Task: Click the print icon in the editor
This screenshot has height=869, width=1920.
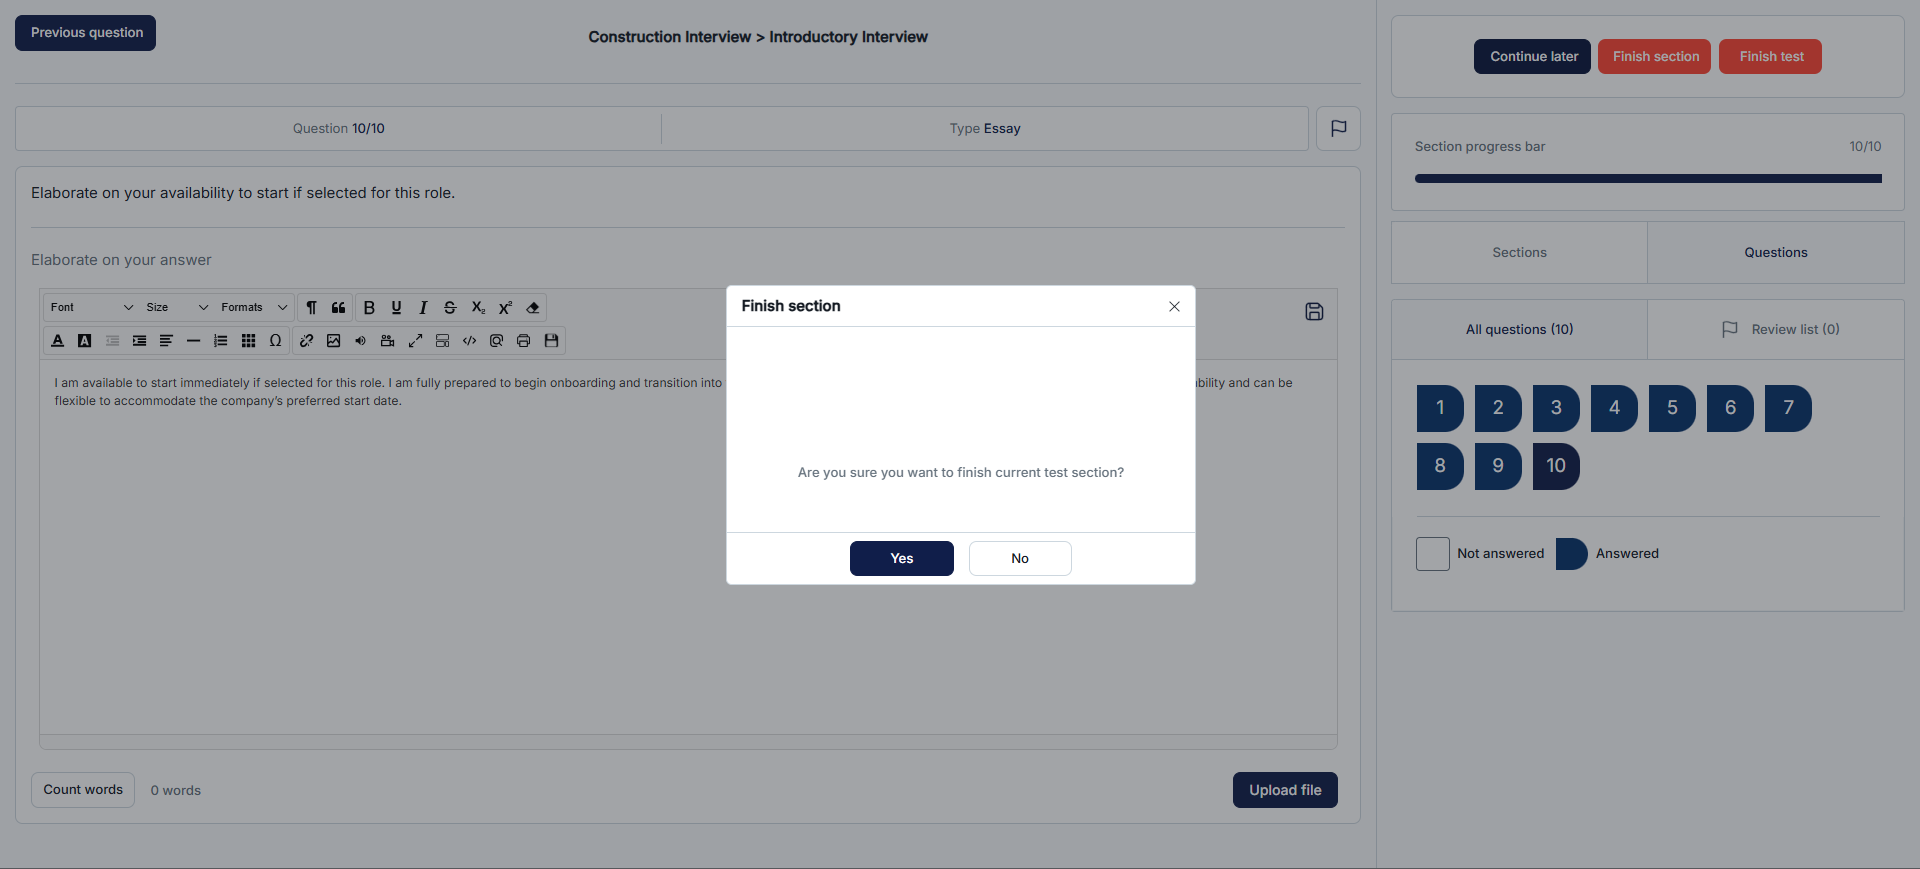Action: (x=523, y=341)
